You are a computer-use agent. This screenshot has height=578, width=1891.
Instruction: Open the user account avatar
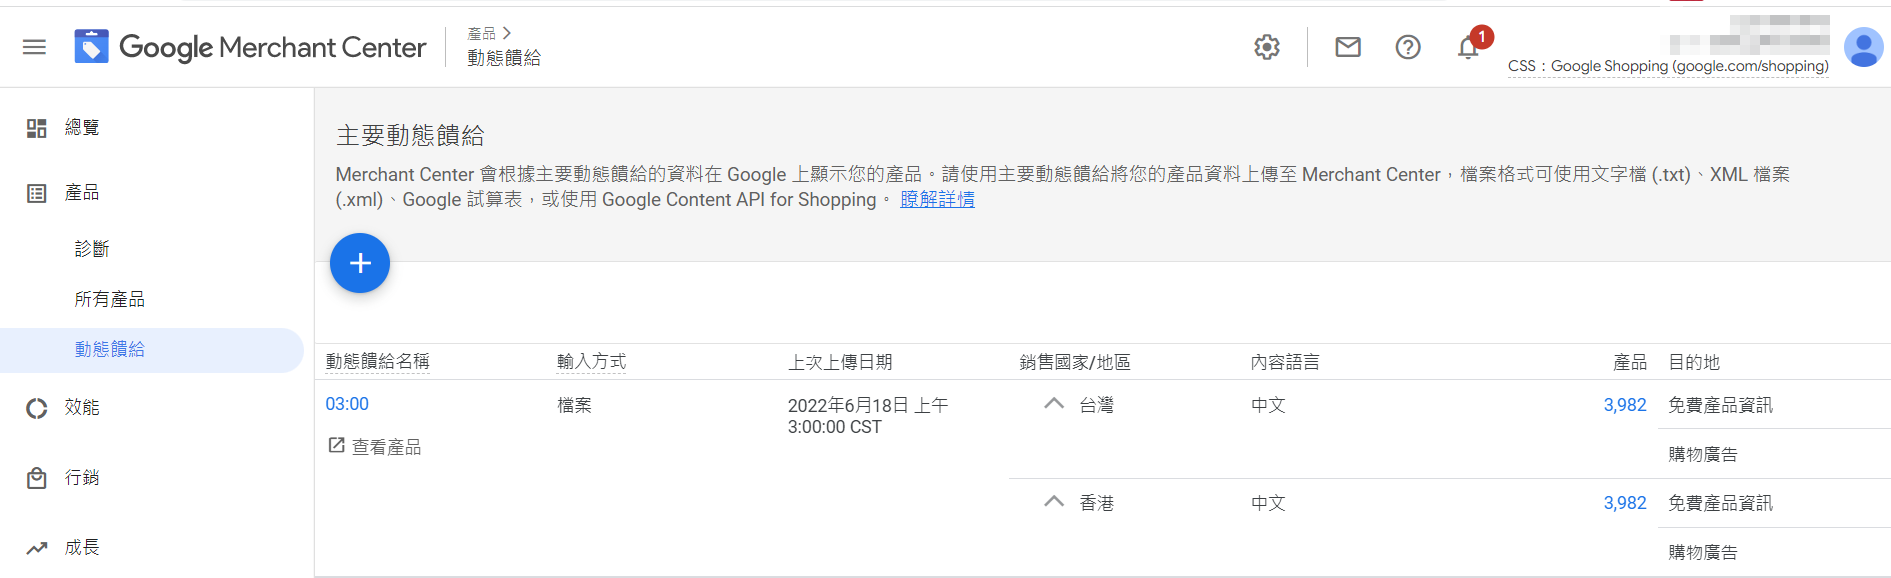[1864, 47]
